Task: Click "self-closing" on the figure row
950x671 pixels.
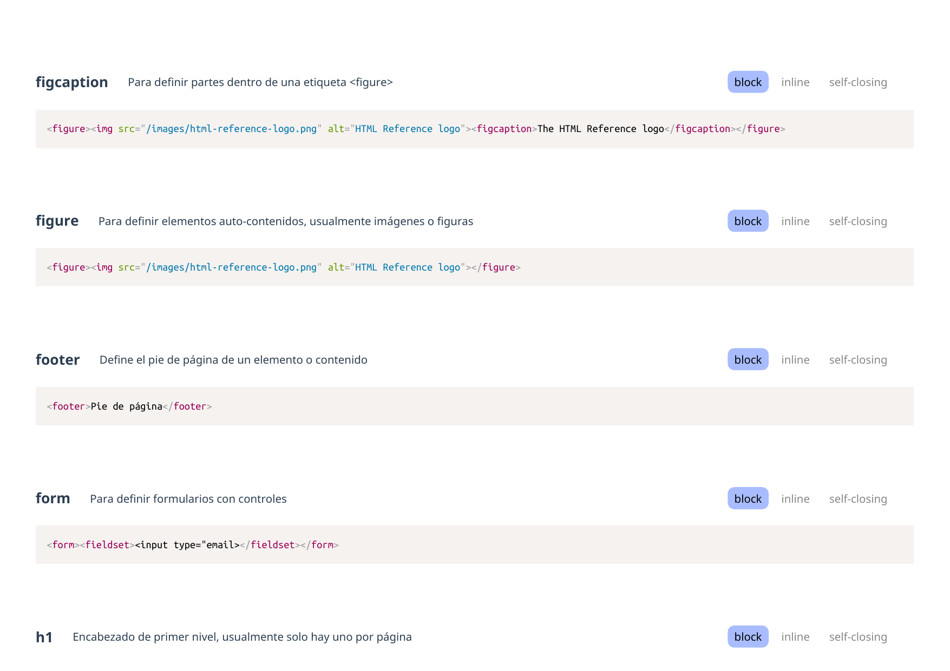Action: pos(858,221)
